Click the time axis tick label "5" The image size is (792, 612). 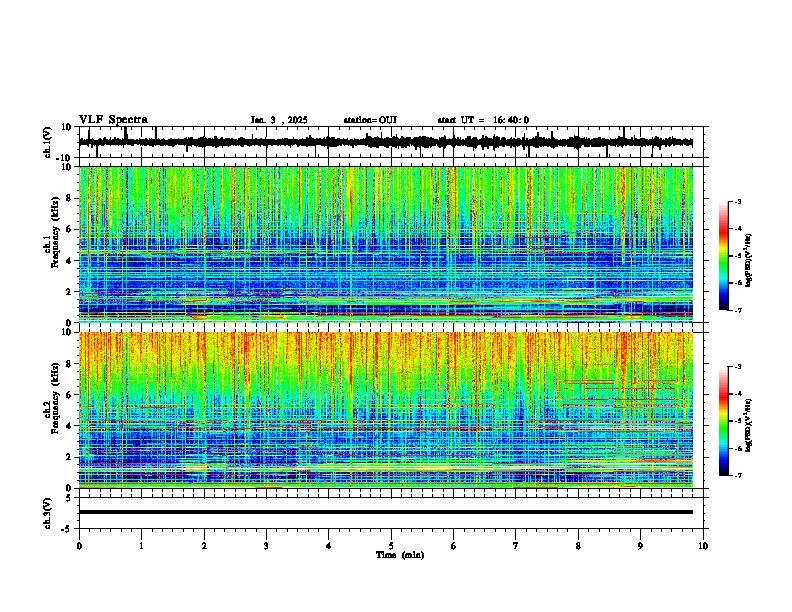[x=391, y=546]
